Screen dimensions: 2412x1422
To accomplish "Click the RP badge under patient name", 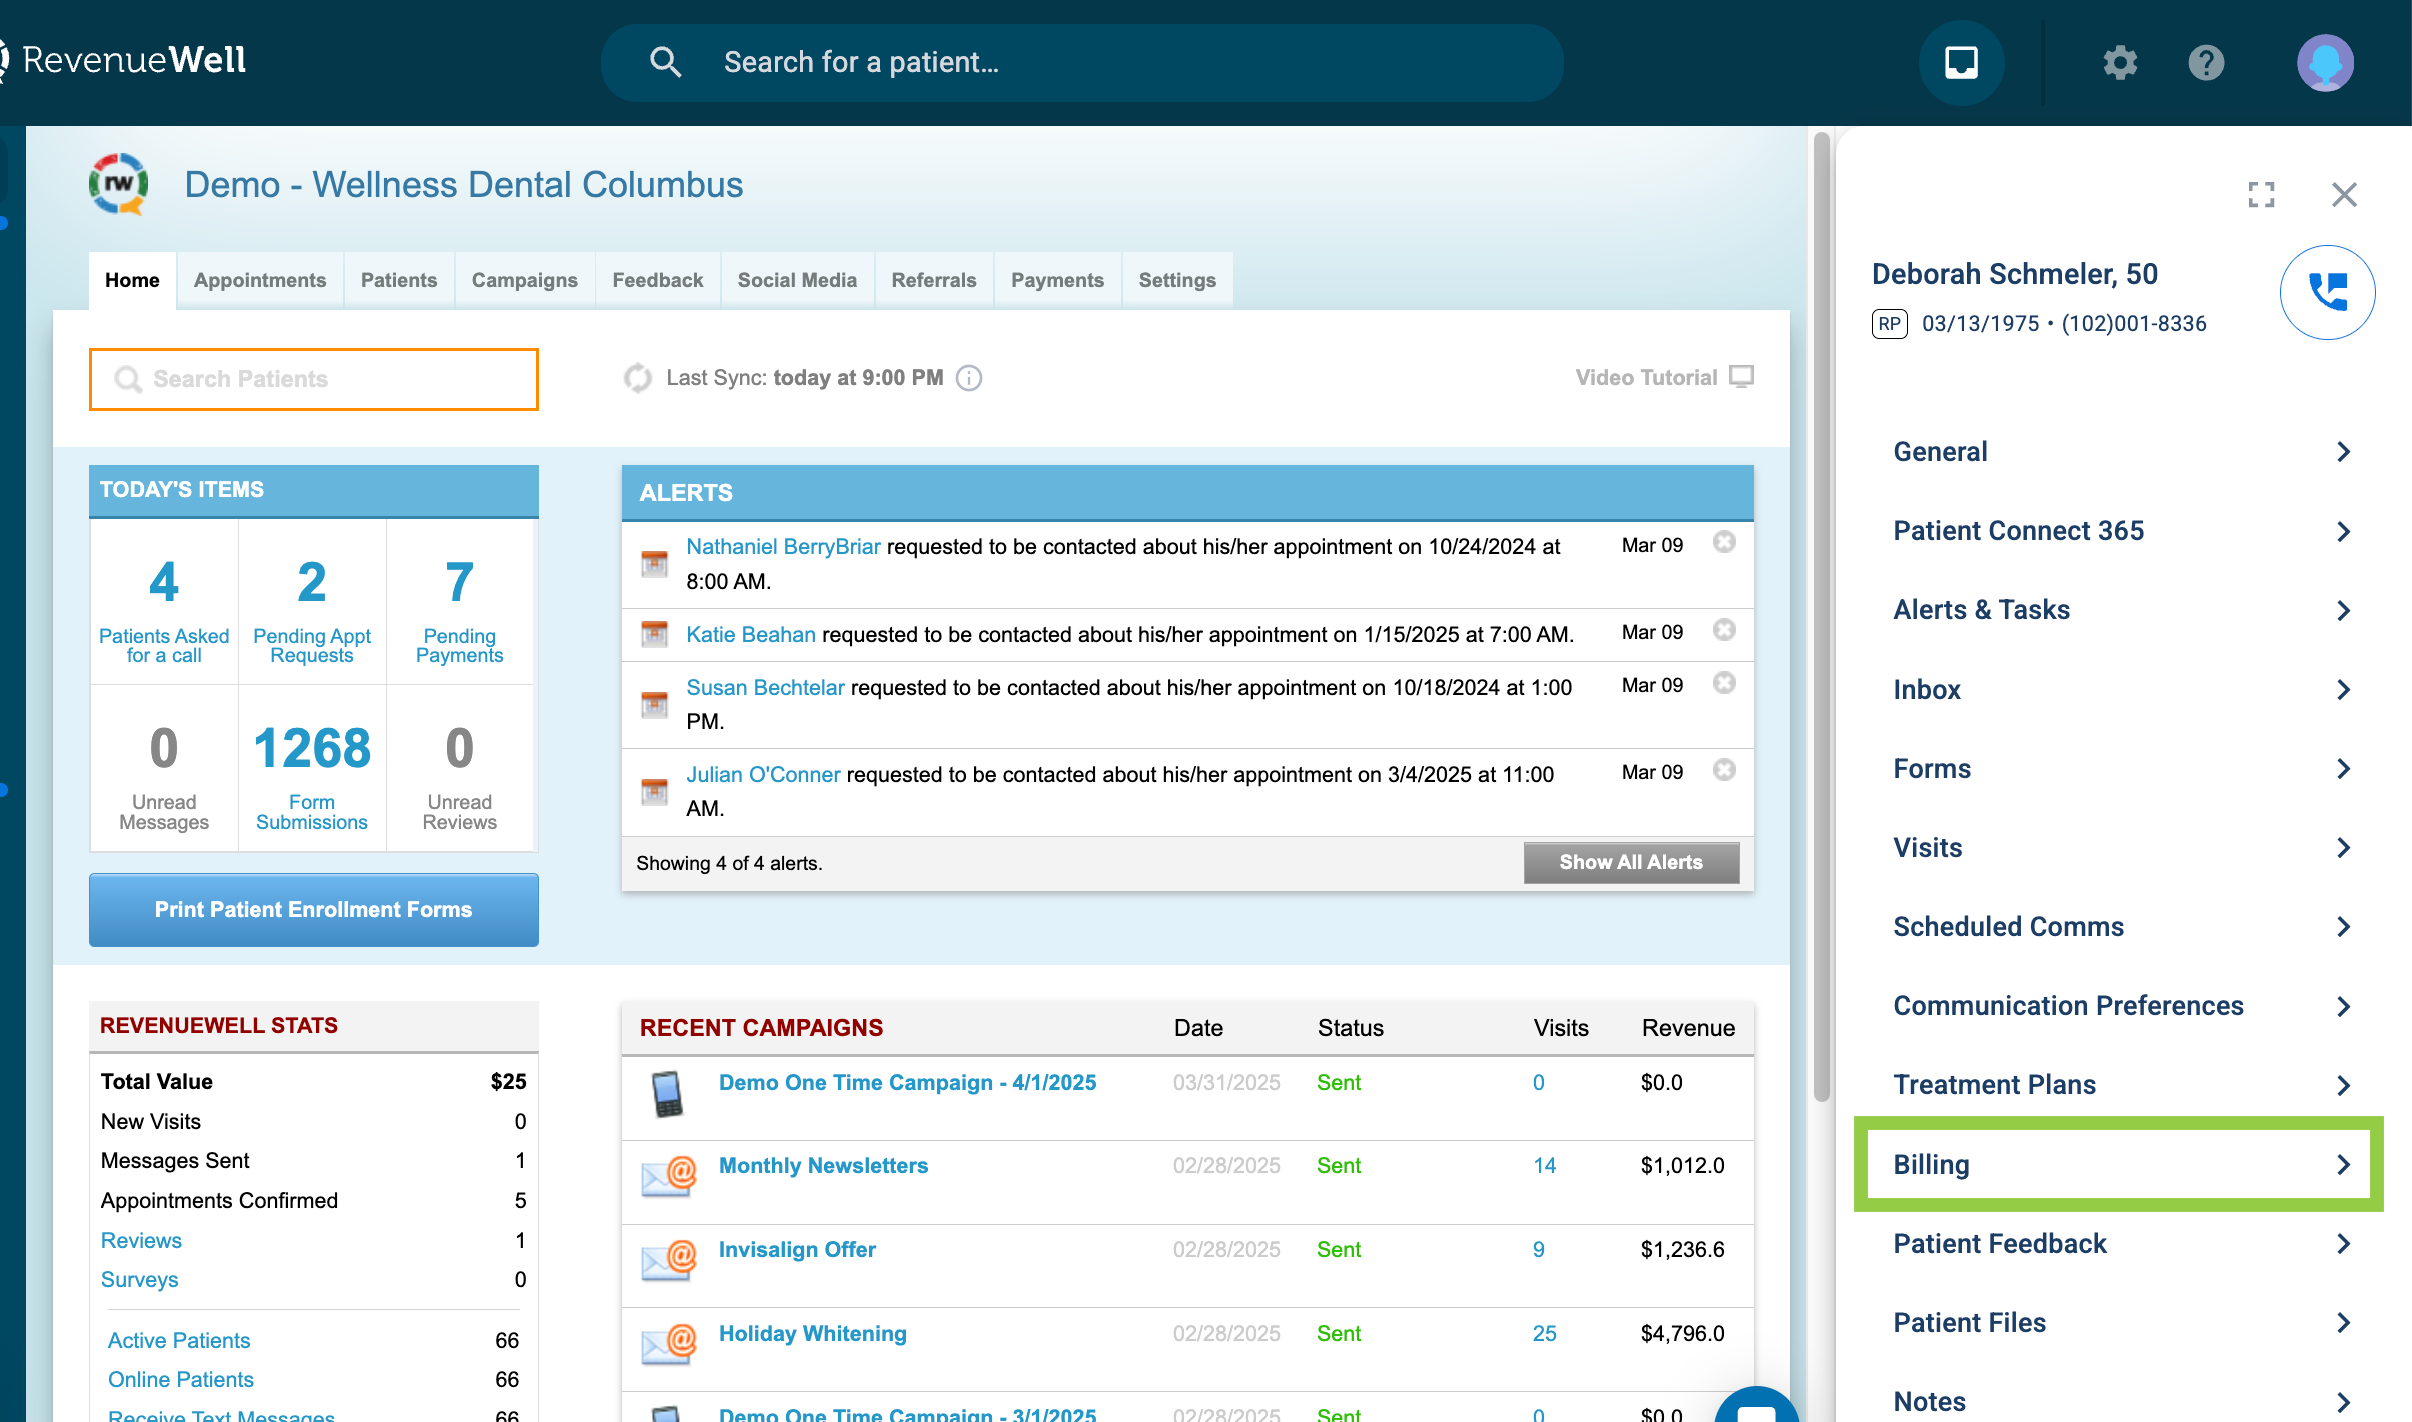I will click(1889, 324).
